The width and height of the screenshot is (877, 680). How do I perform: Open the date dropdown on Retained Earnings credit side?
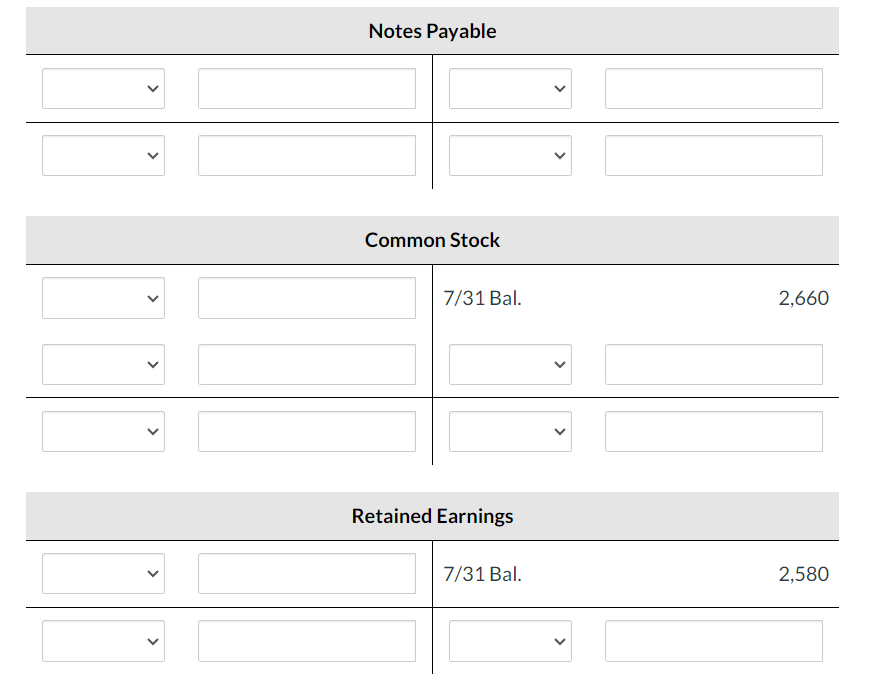pyautogui.click(x=510, y=640)
